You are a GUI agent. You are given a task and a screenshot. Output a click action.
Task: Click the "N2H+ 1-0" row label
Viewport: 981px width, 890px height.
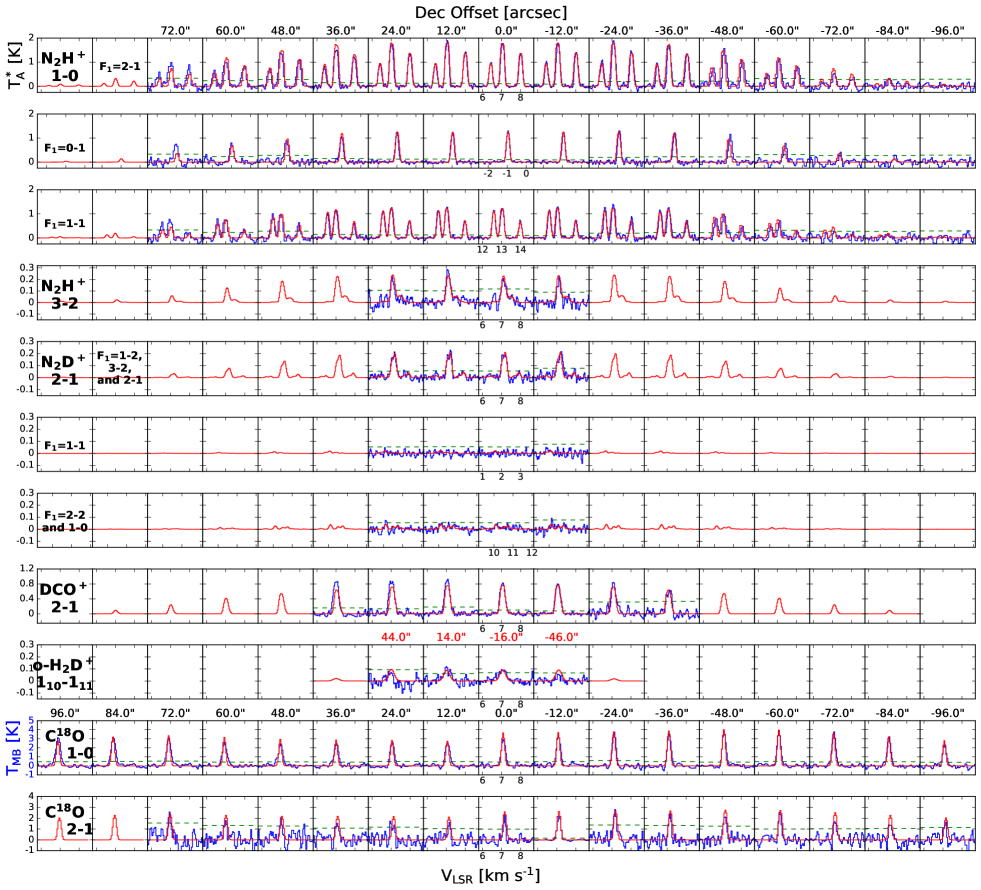pyautogui.click(x=63, y=66)
